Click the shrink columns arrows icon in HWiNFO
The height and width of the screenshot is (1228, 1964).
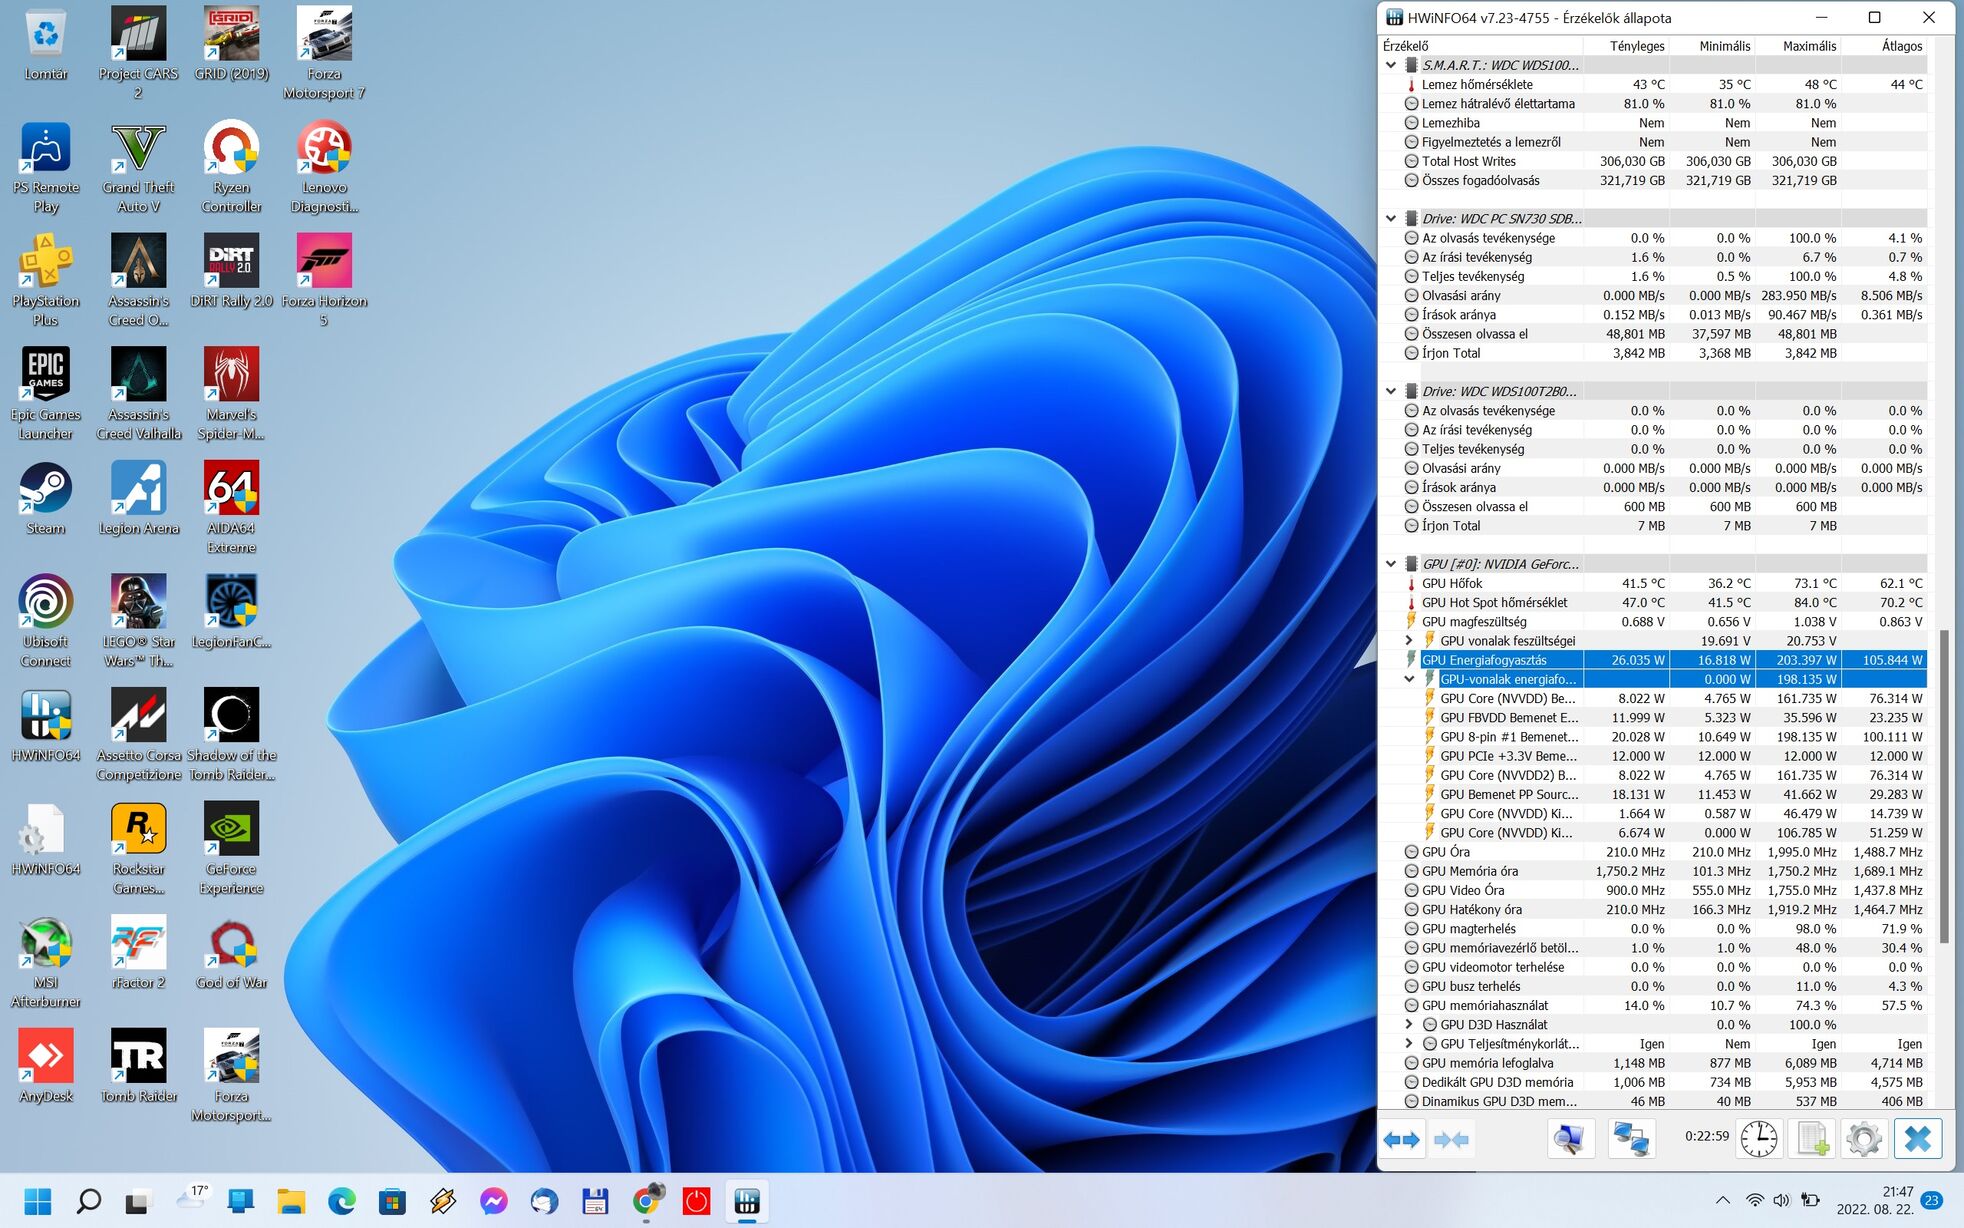tap(1451, 1139)
